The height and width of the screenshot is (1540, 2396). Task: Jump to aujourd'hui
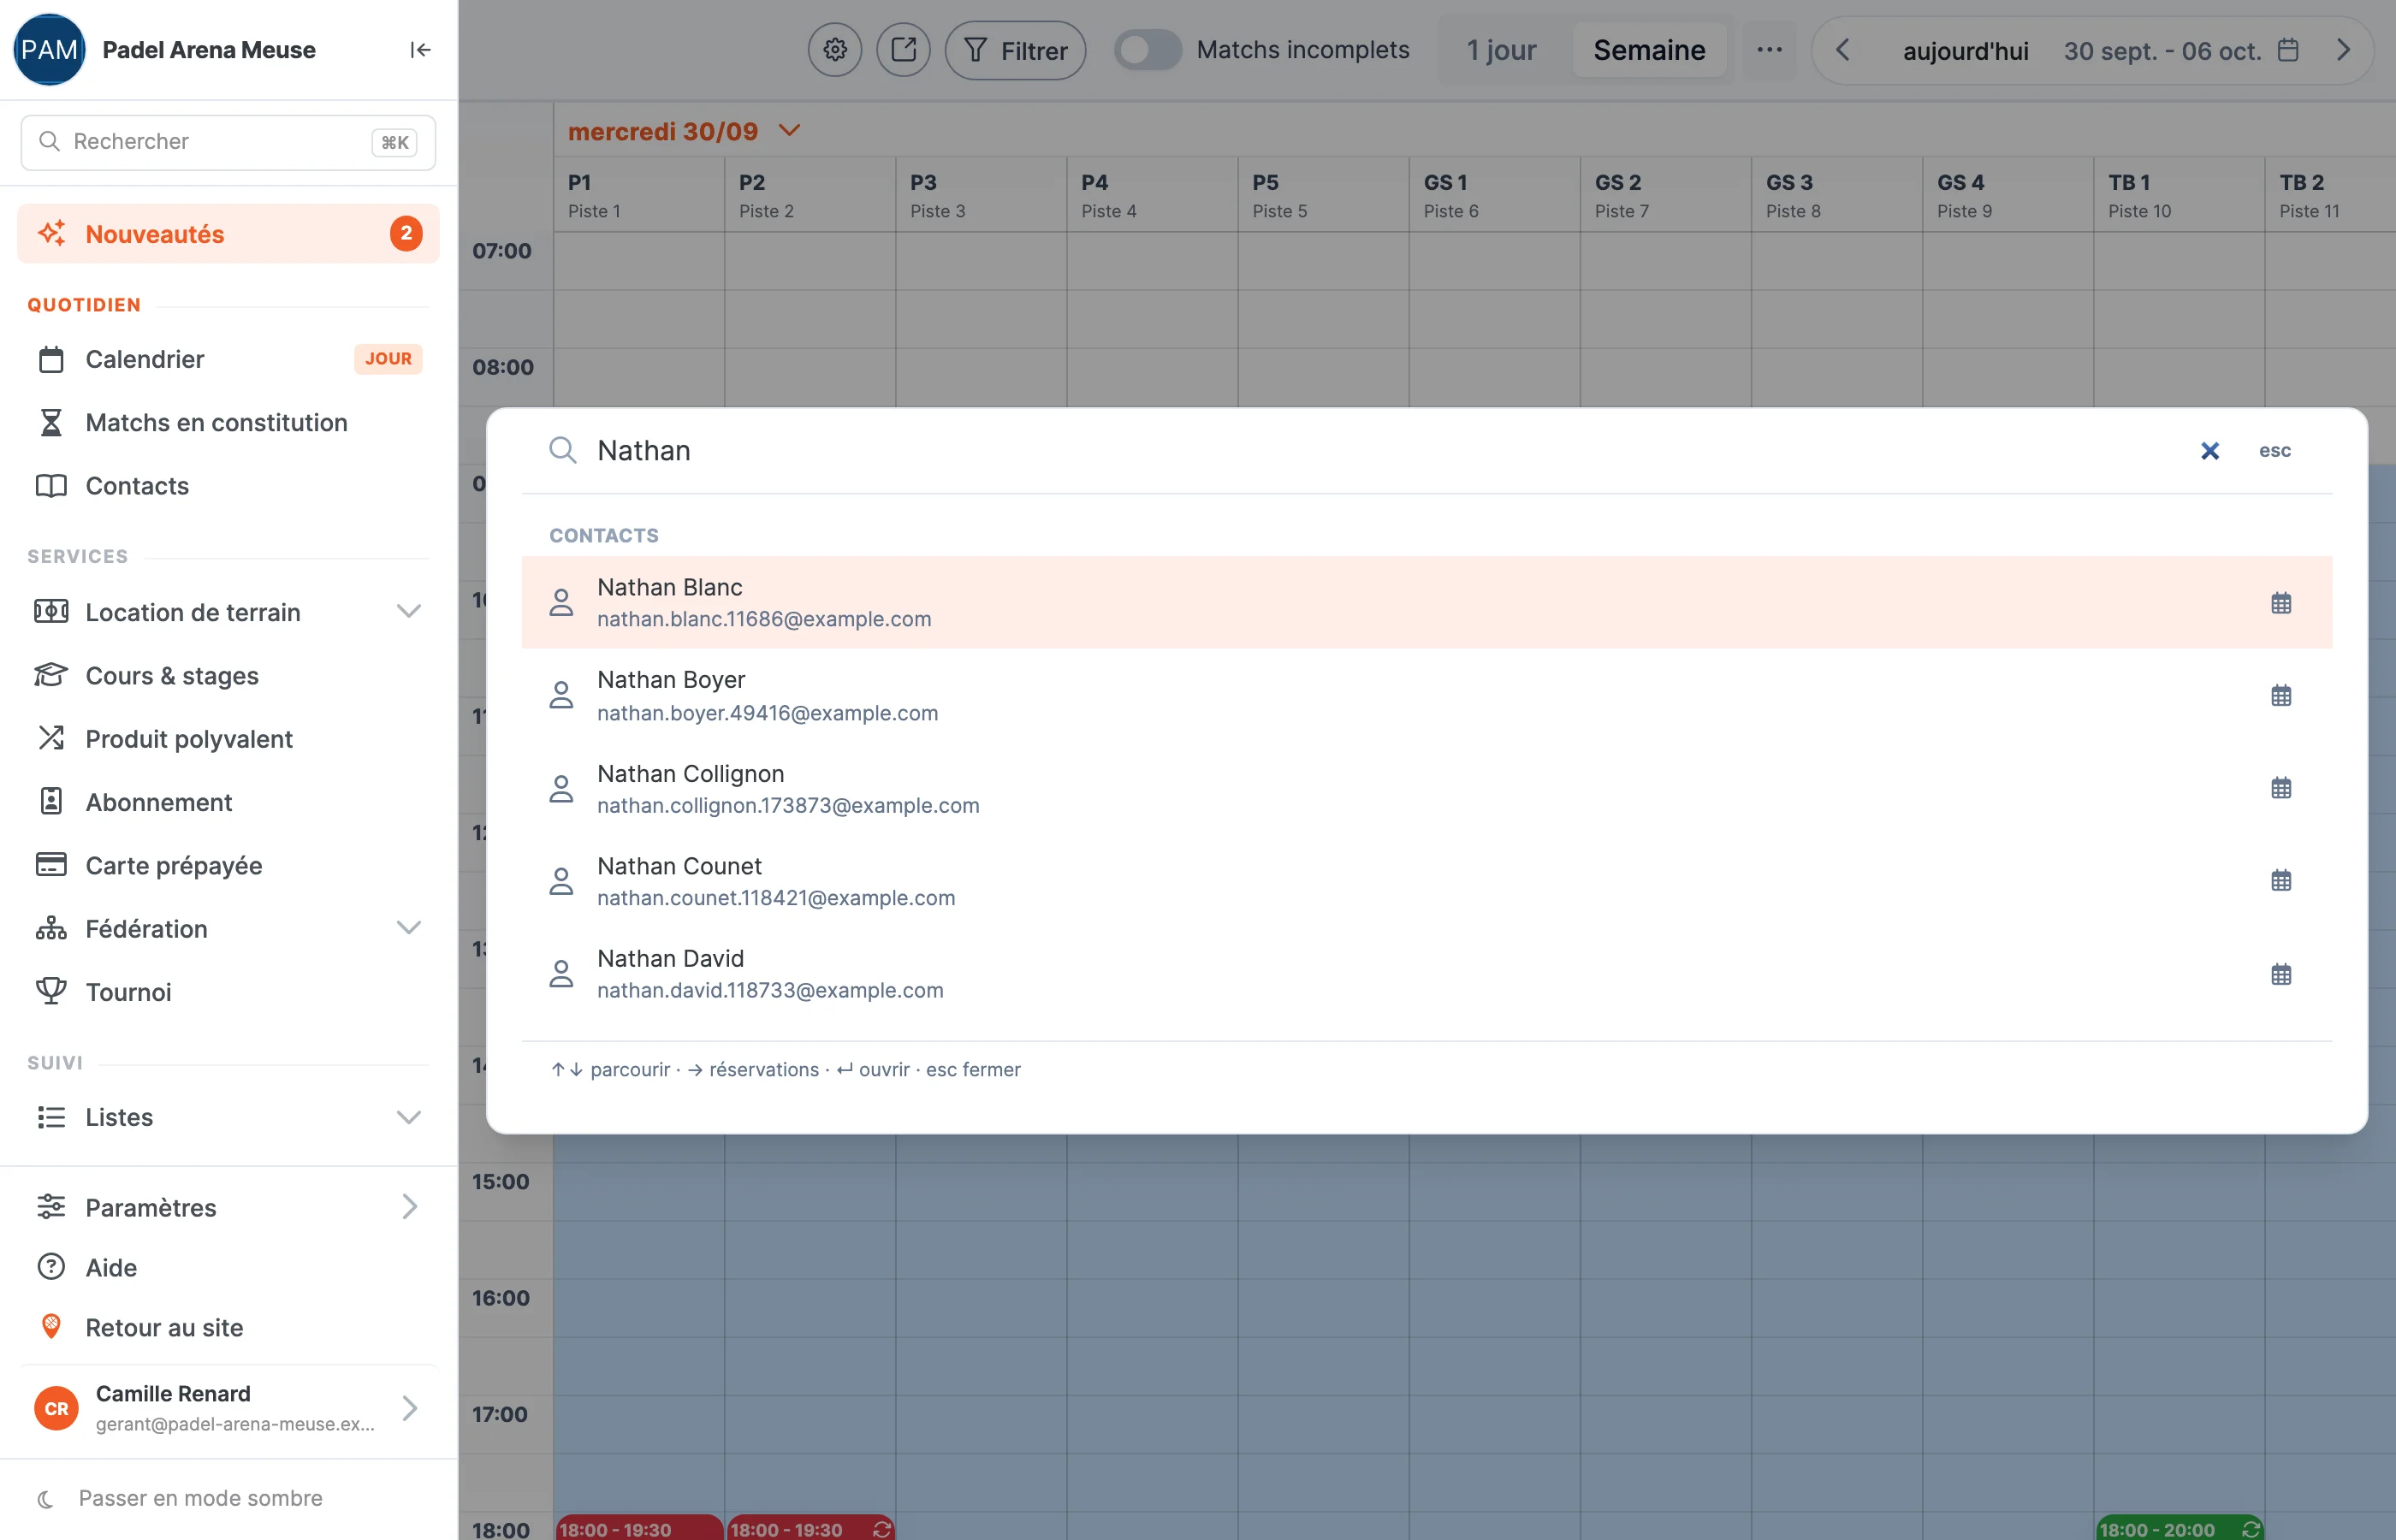pos(1965,51)
